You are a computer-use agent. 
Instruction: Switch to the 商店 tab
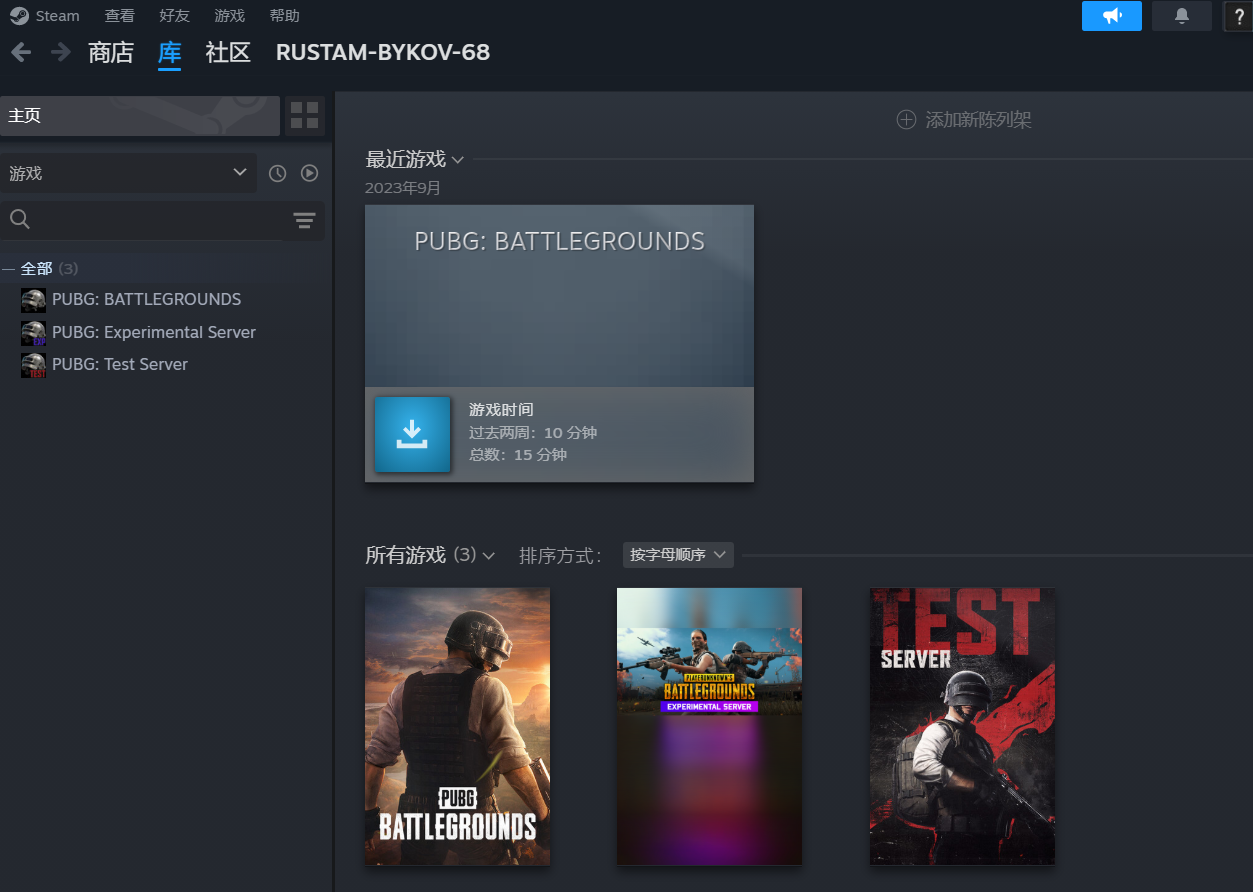(x=110, y=52)
